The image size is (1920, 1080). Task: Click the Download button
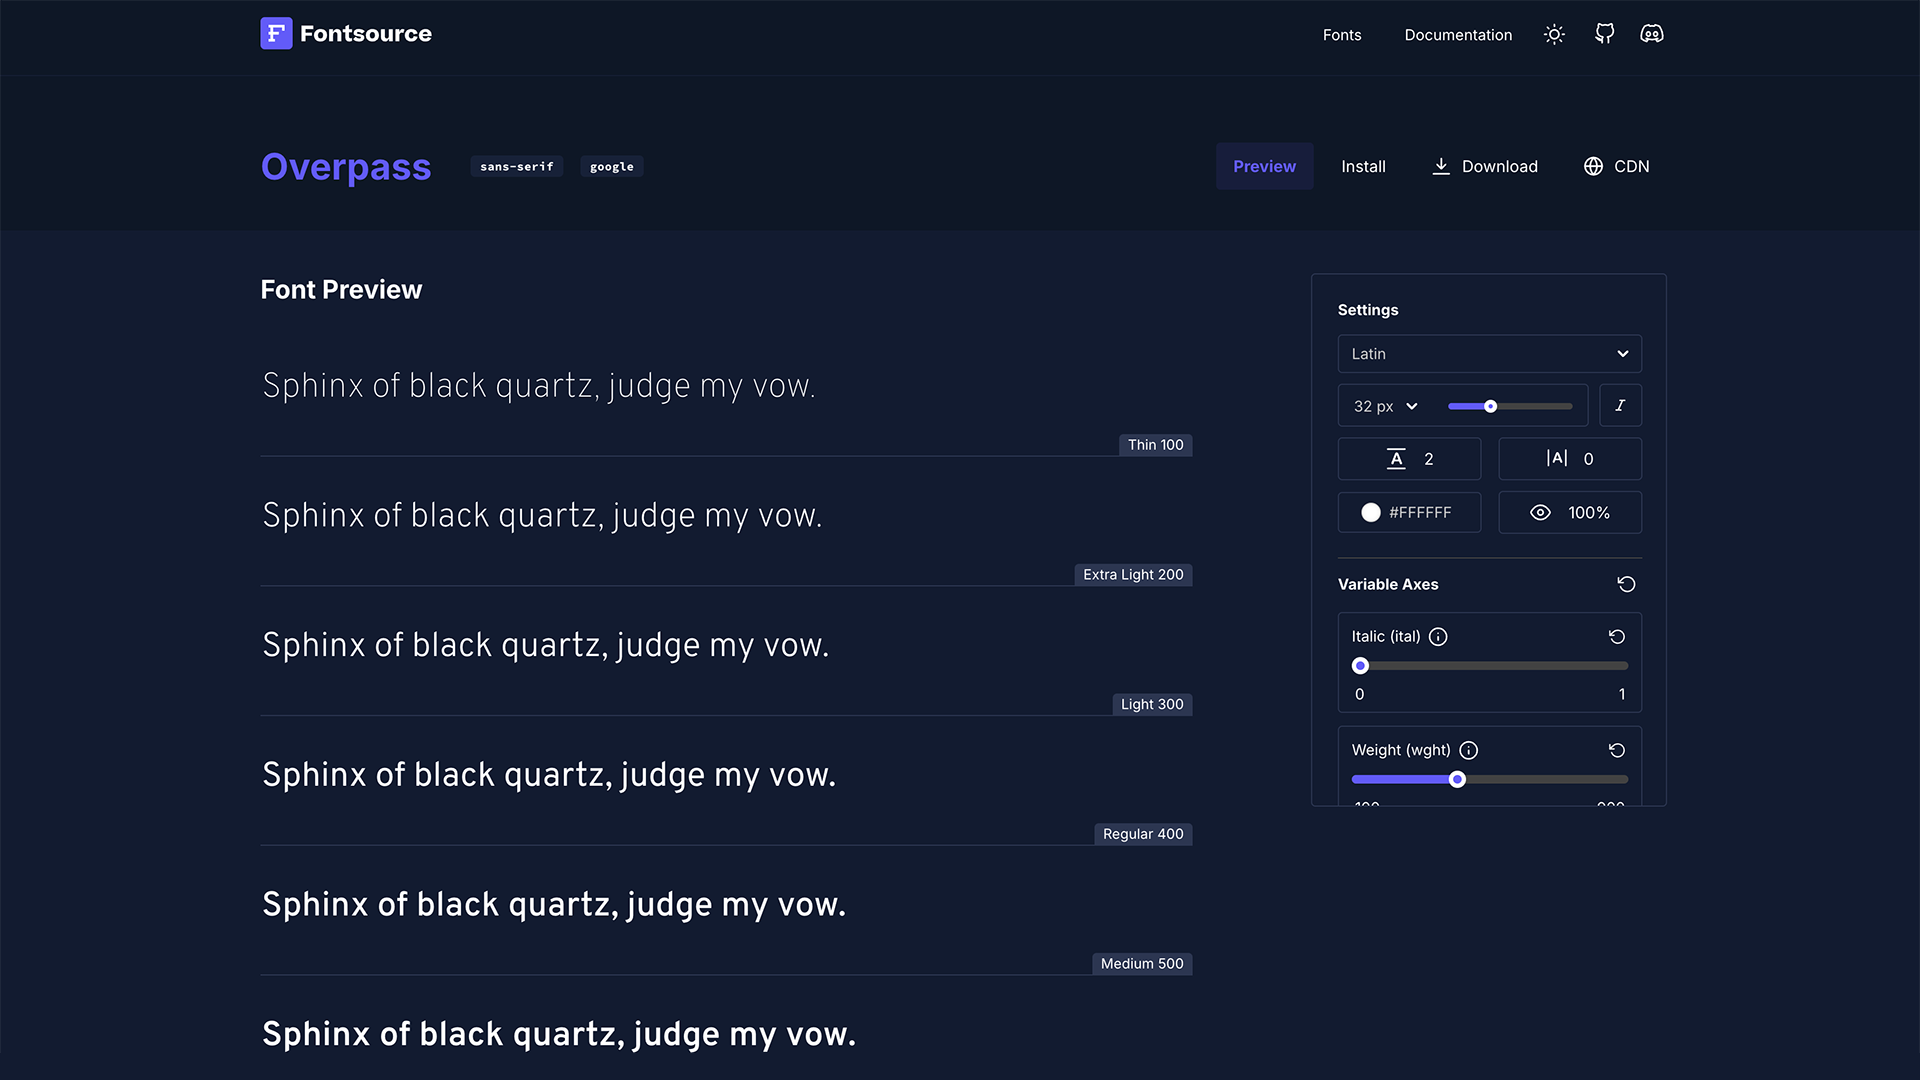(x=1485, y=167)
